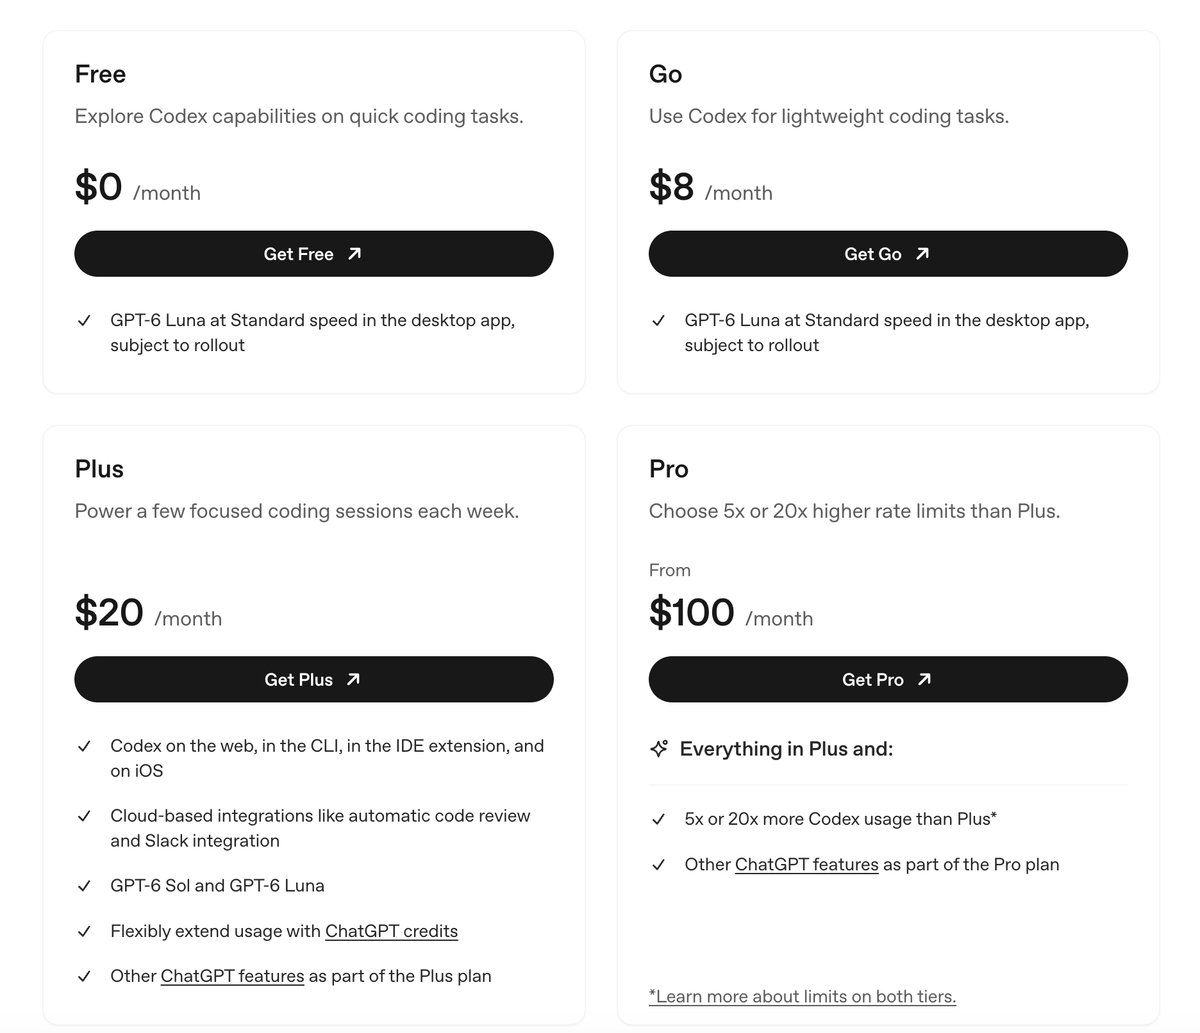Click checkmark next to GPT-6 Sol and Luna
1200x1033 pixels.
pyautogui.click(x=85, y=886)
